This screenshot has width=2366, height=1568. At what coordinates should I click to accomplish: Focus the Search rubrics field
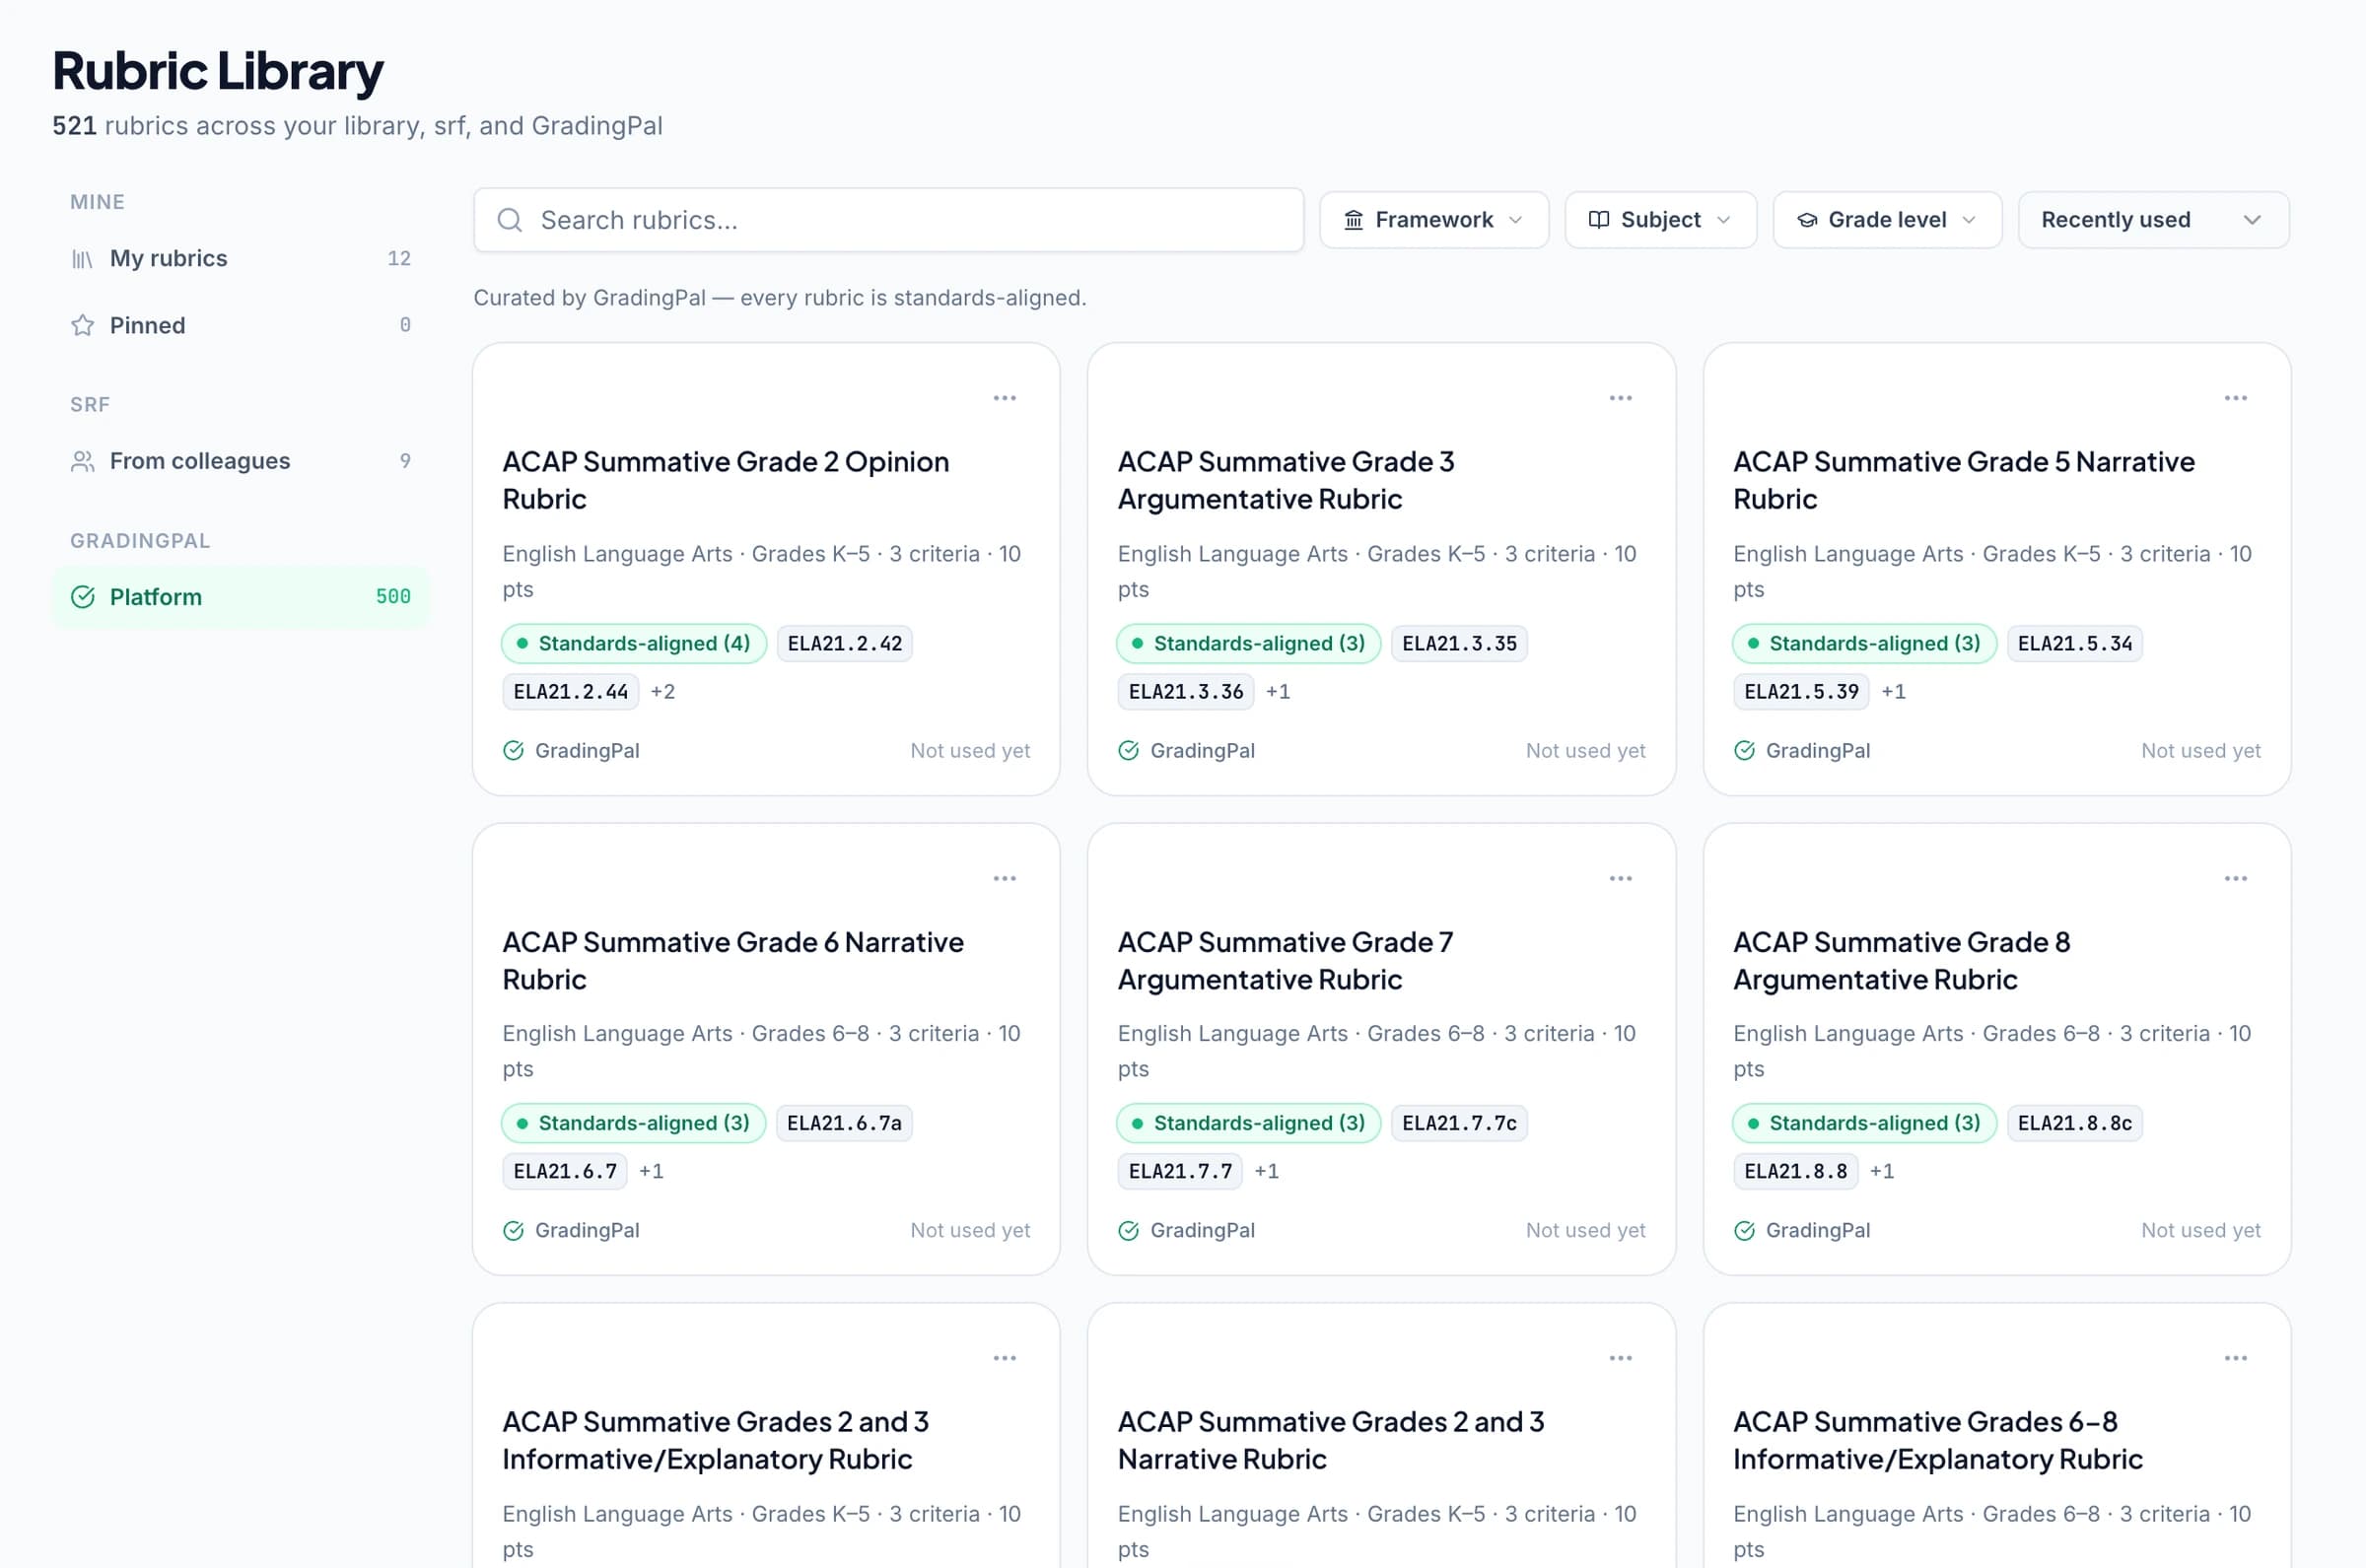[888, 220]
